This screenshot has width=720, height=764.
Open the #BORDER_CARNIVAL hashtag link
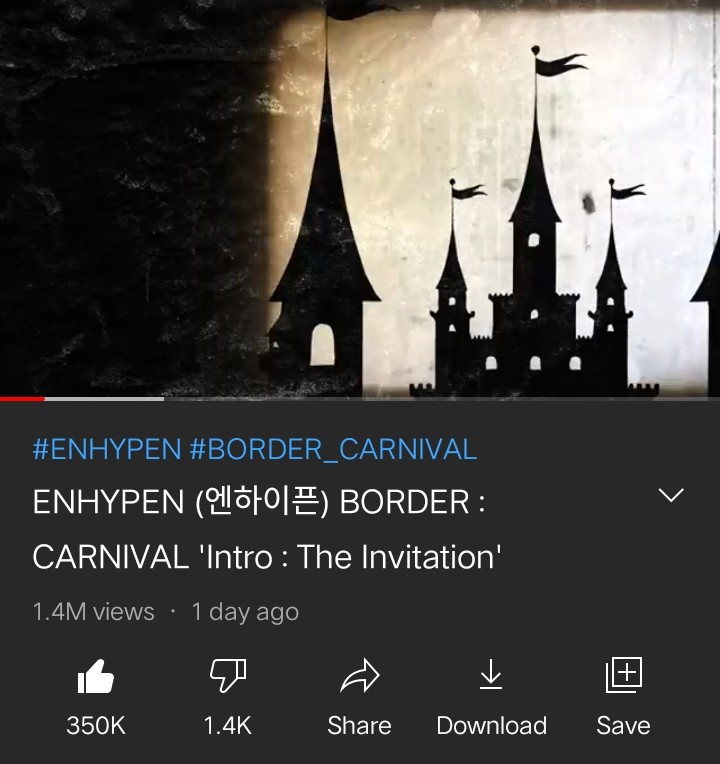(x=333, y=449)
